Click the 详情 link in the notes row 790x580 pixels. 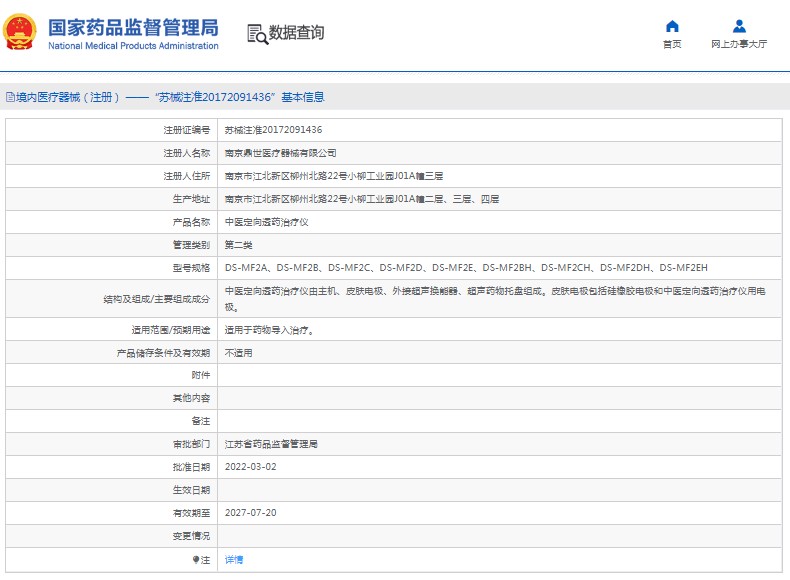click(x=233, y=560)
